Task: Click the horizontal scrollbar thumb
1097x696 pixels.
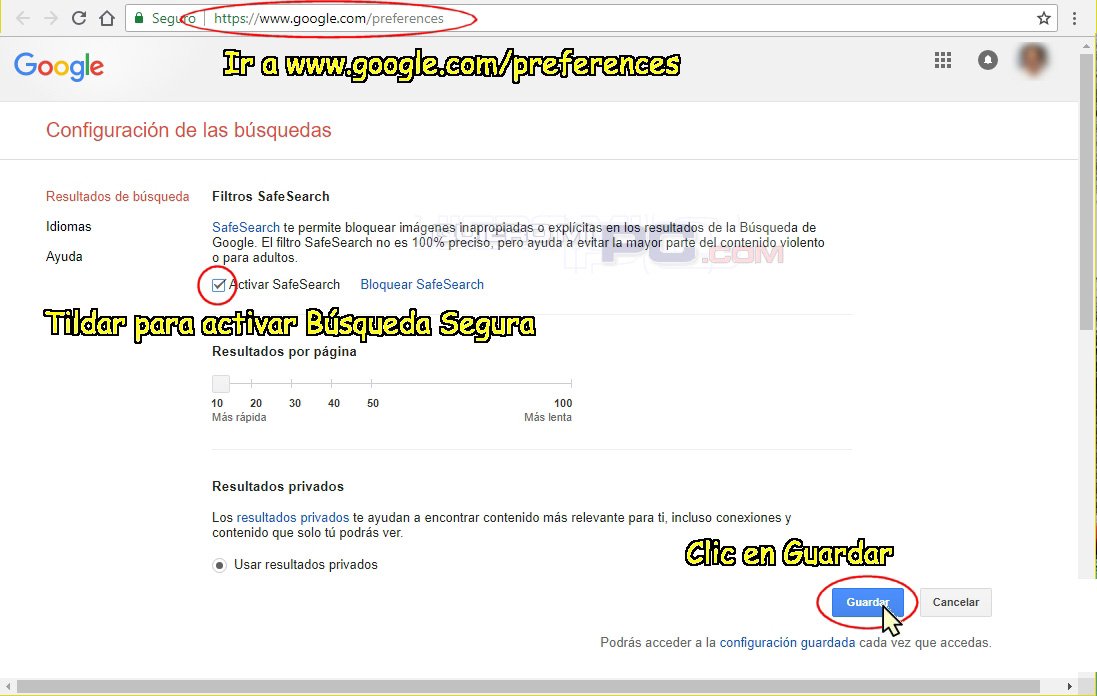Action: coord(528,687)
